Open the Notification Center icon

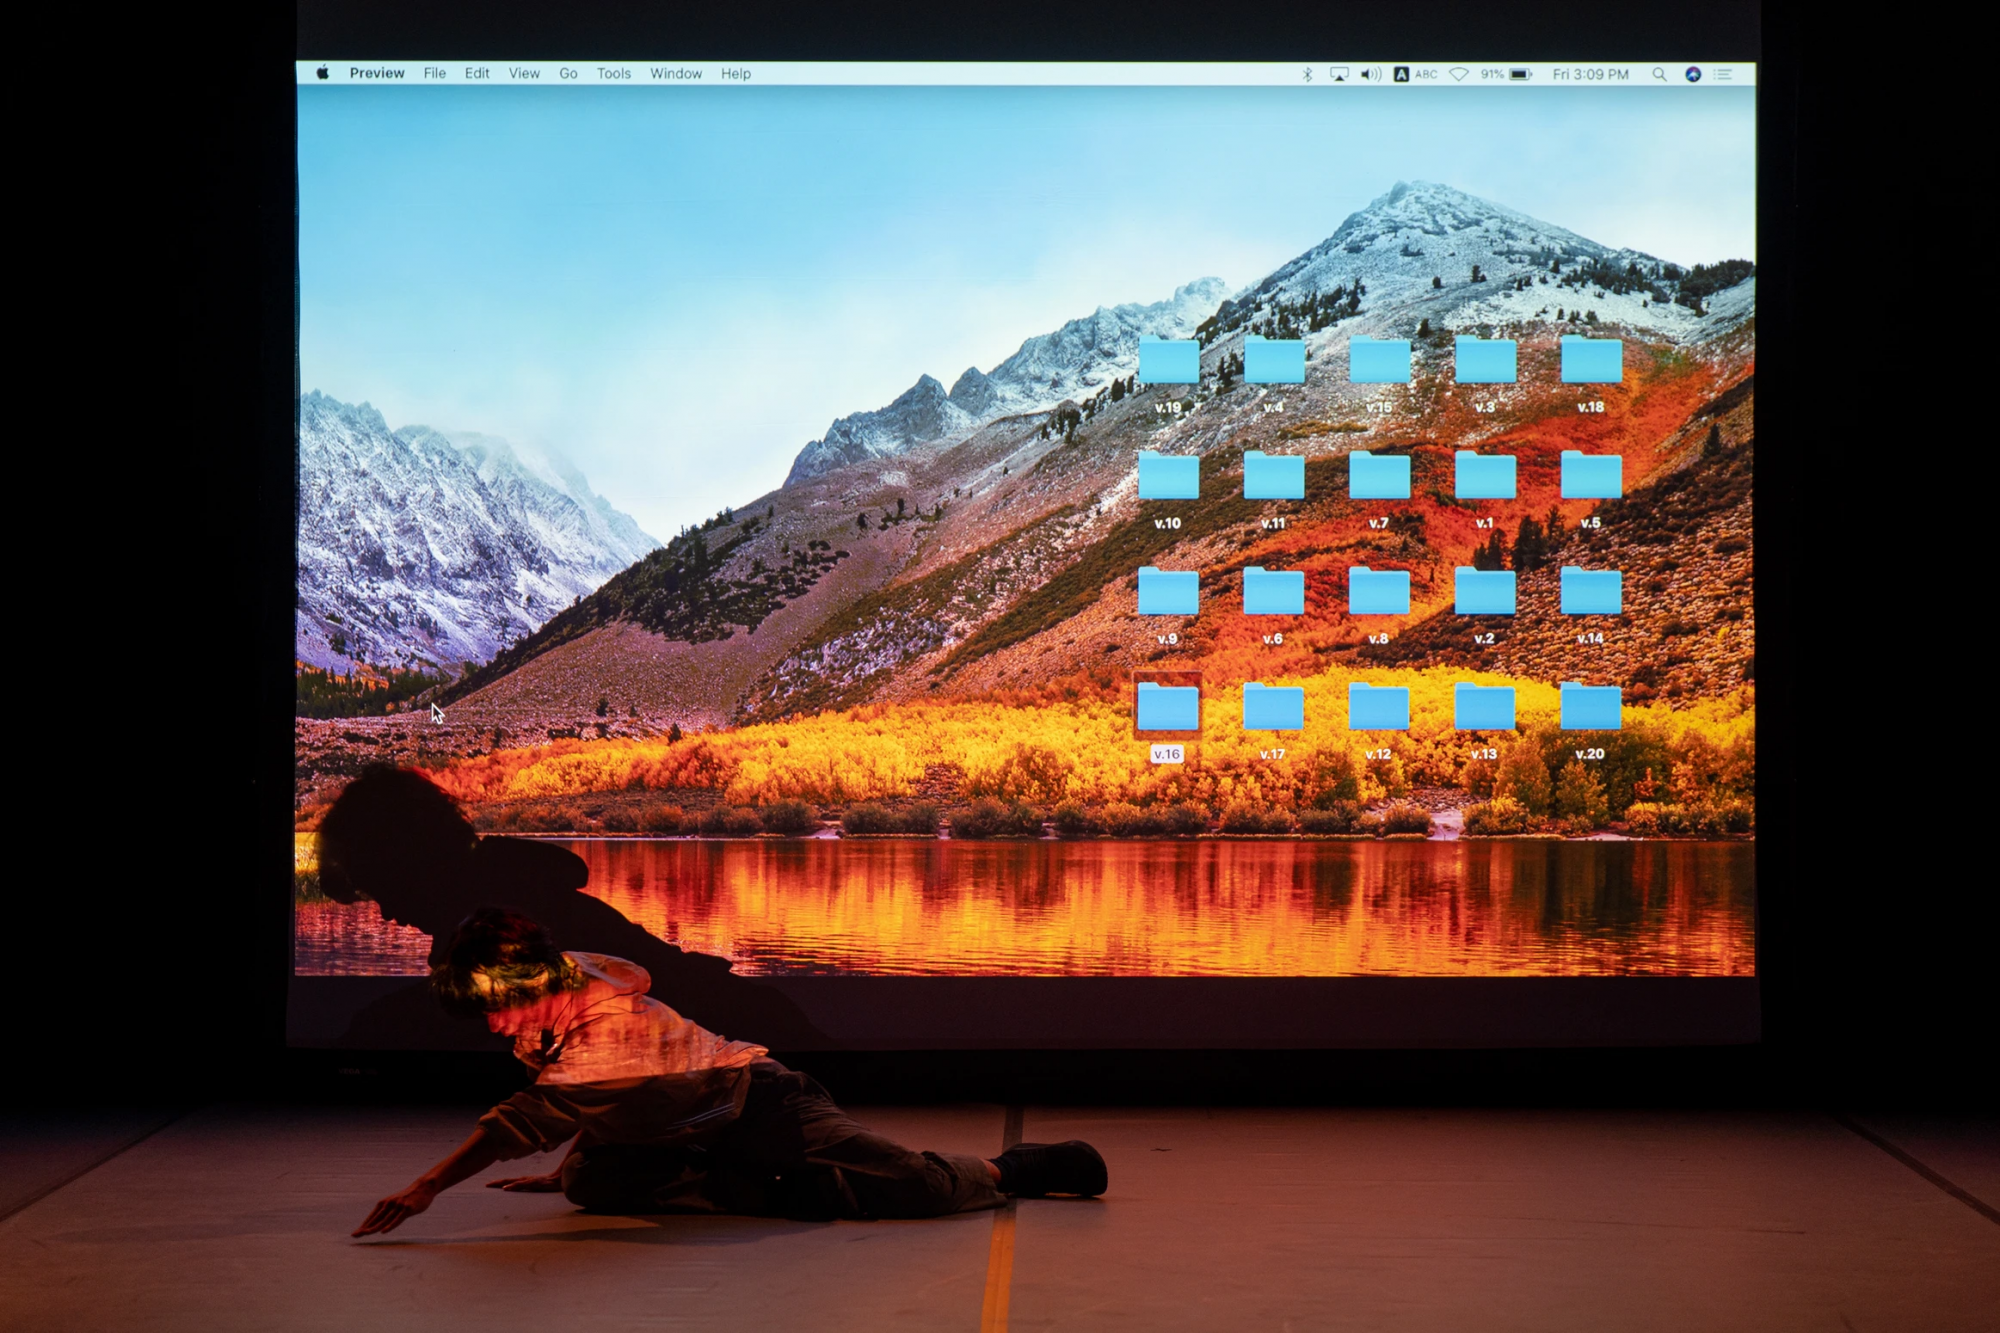(1723, 74)
